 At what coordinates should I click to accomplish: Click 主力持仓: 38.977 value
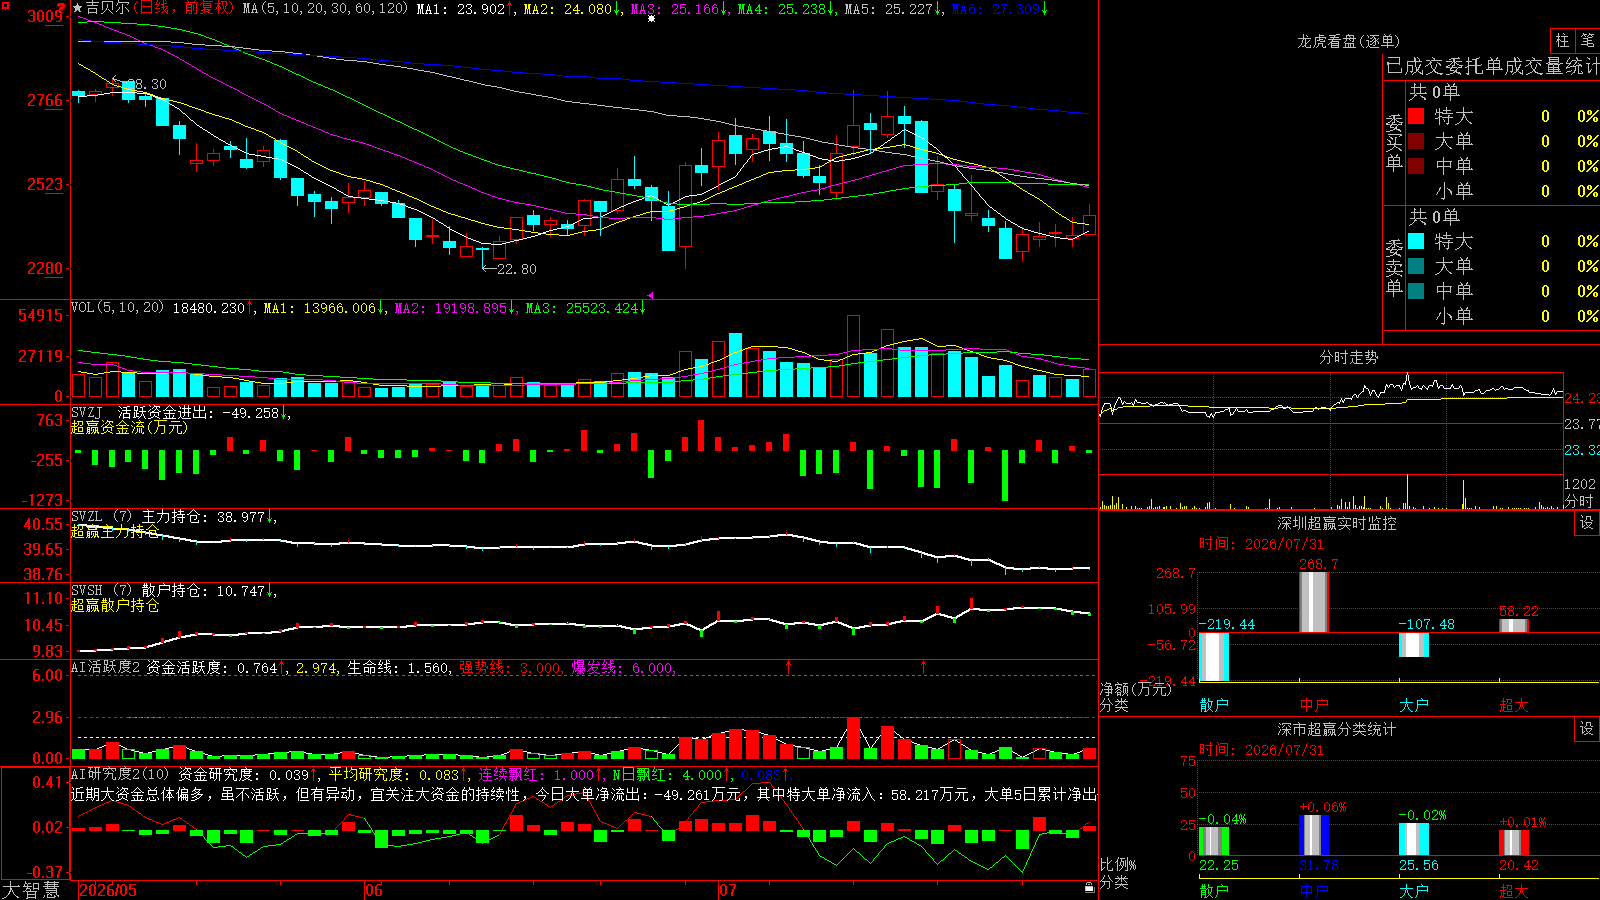point(203,516)
